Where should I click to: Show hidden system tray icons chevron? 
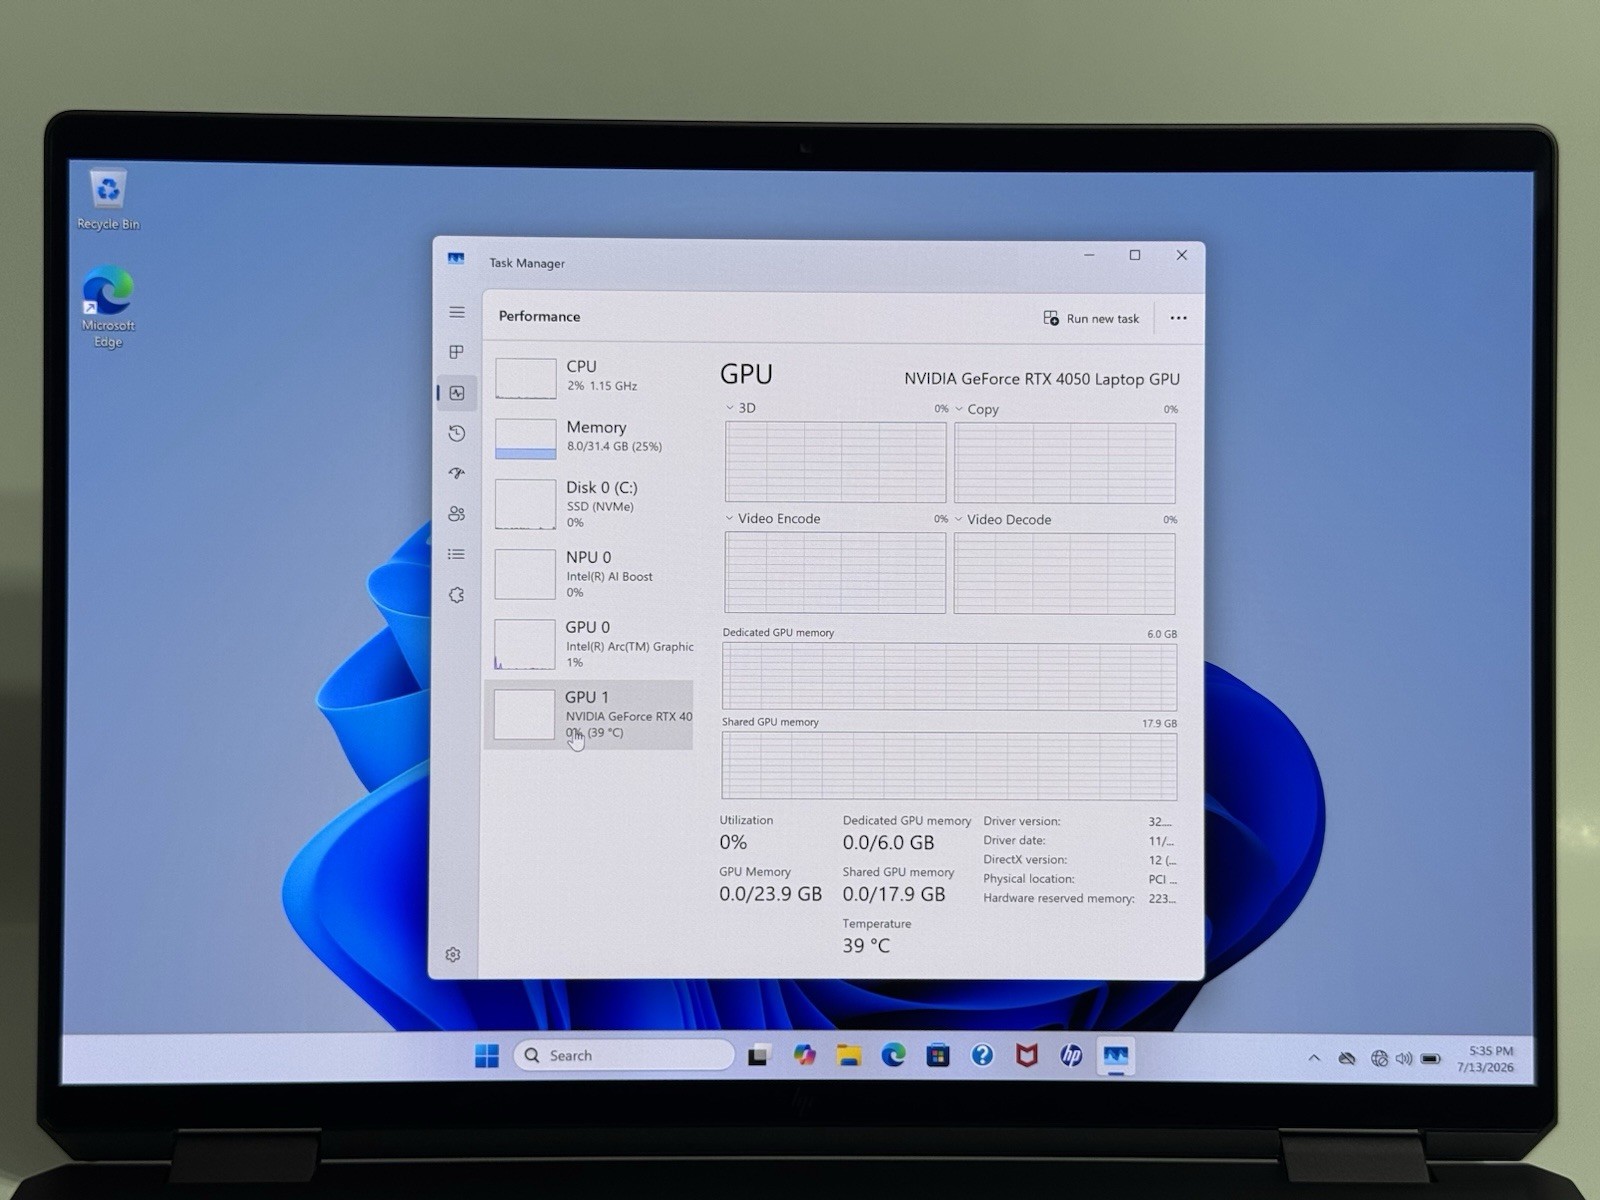click(x=1314, y=1058)
